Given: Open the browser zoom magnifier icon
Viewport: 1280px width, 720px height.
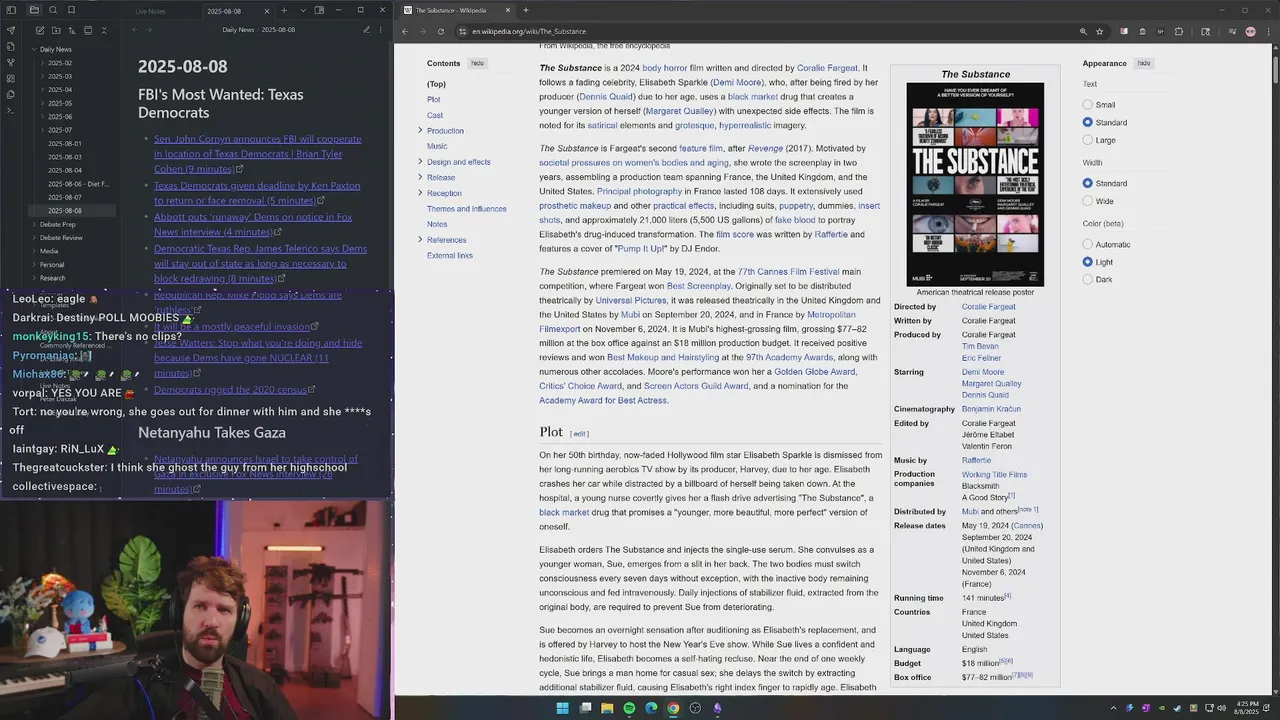Looking at the screenshot, I should click(1083, 31).
